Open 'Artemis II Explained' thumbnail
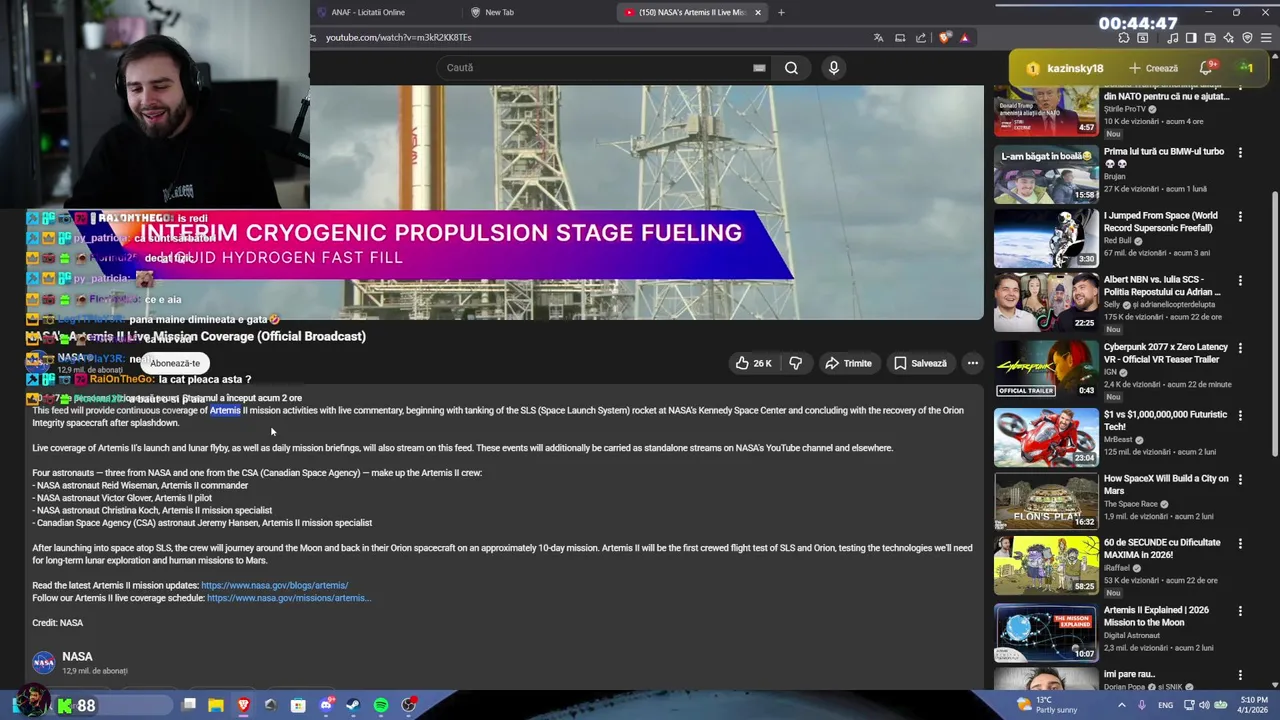The image size is (1280, 720). (x=1046, y=632)
